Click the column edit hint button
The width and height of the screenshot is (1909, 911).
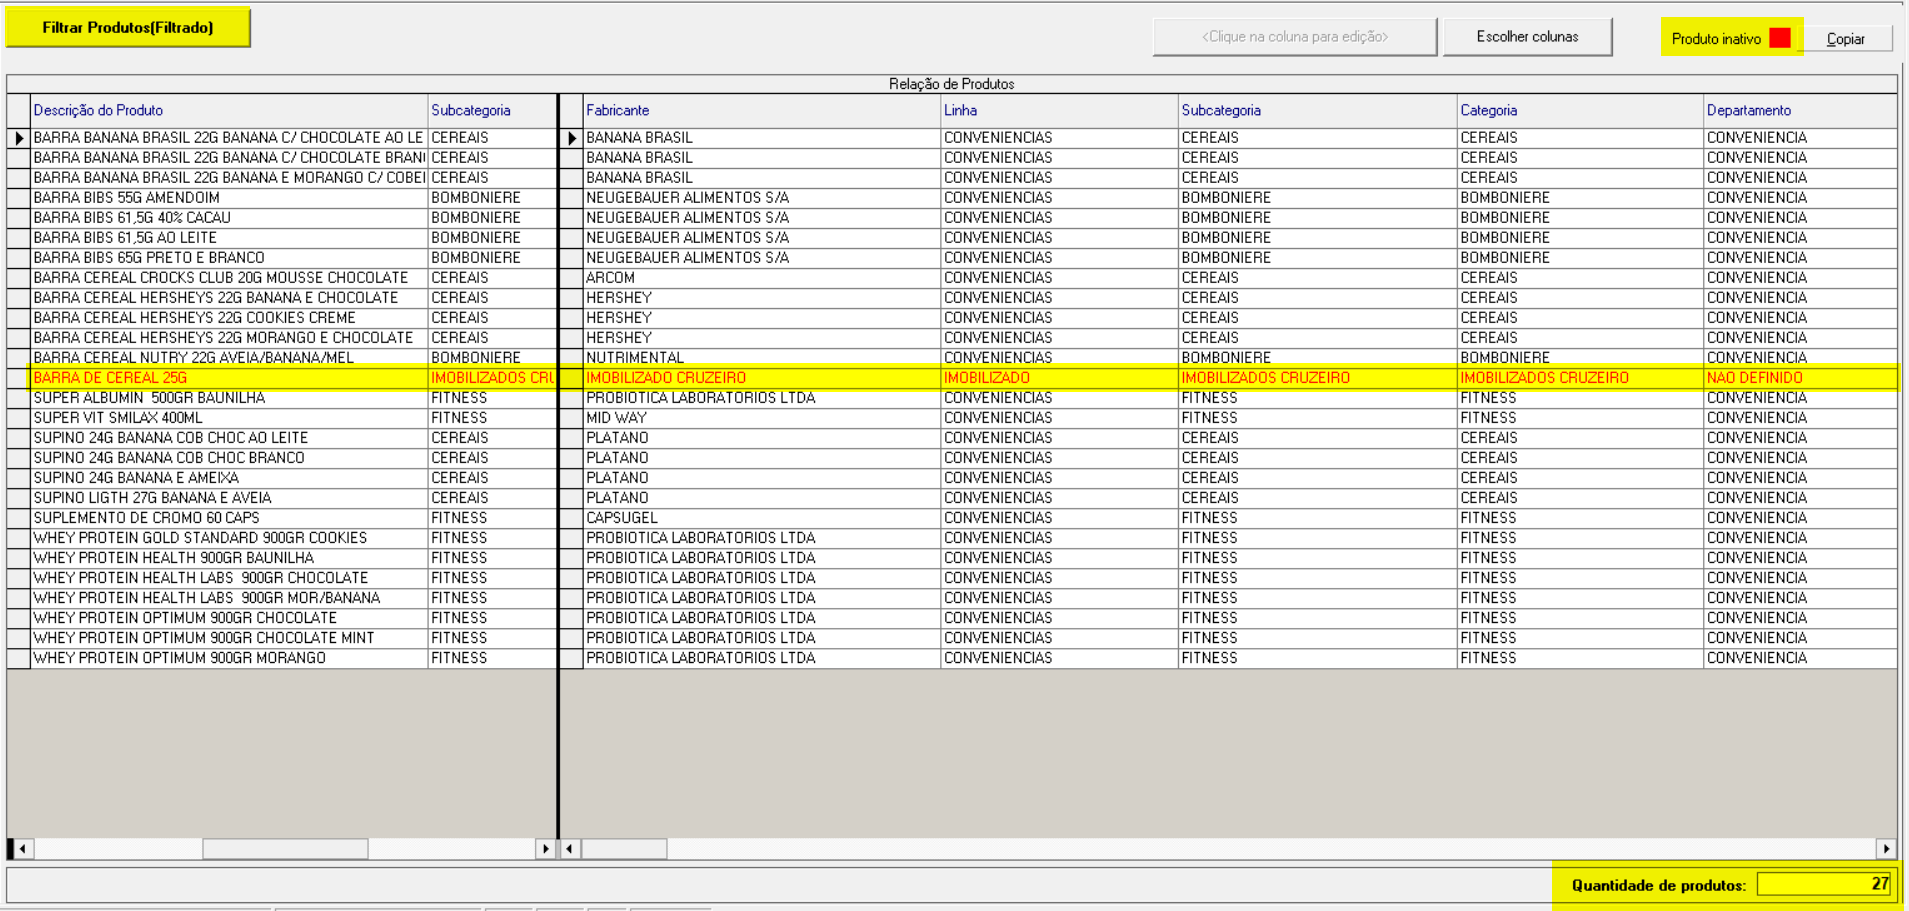1294,37
